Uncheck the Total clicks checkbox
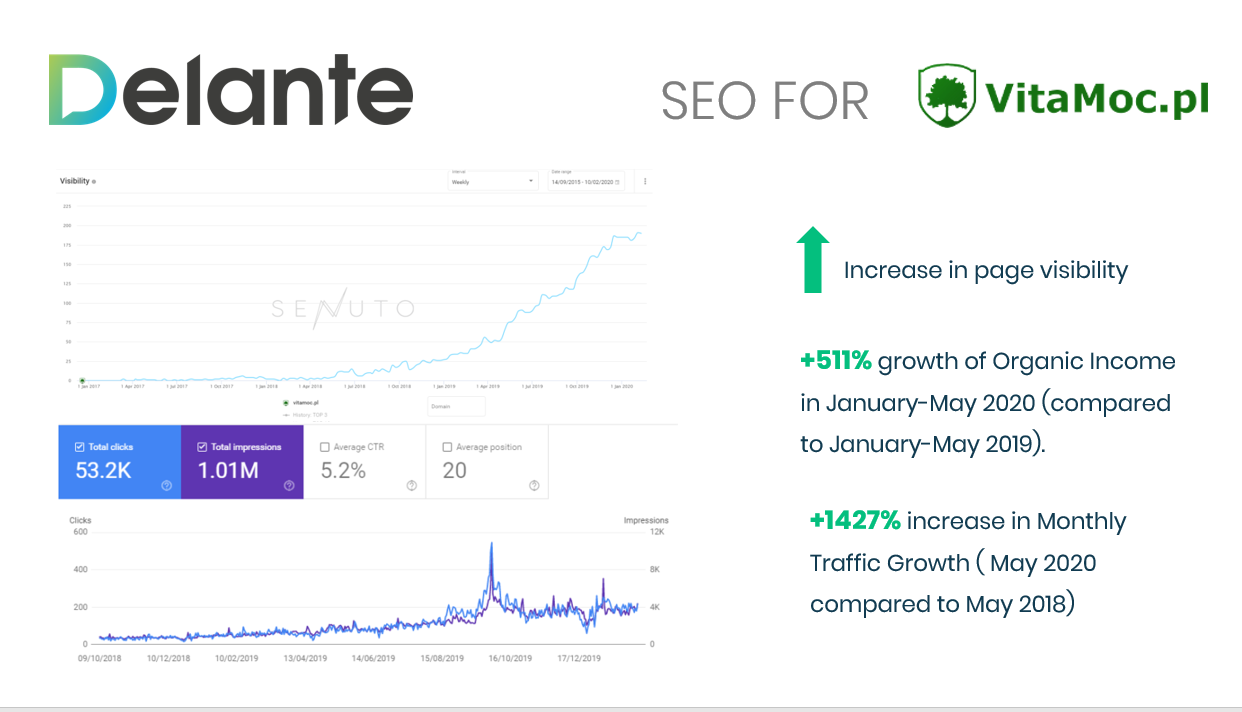 click(80, 447)
